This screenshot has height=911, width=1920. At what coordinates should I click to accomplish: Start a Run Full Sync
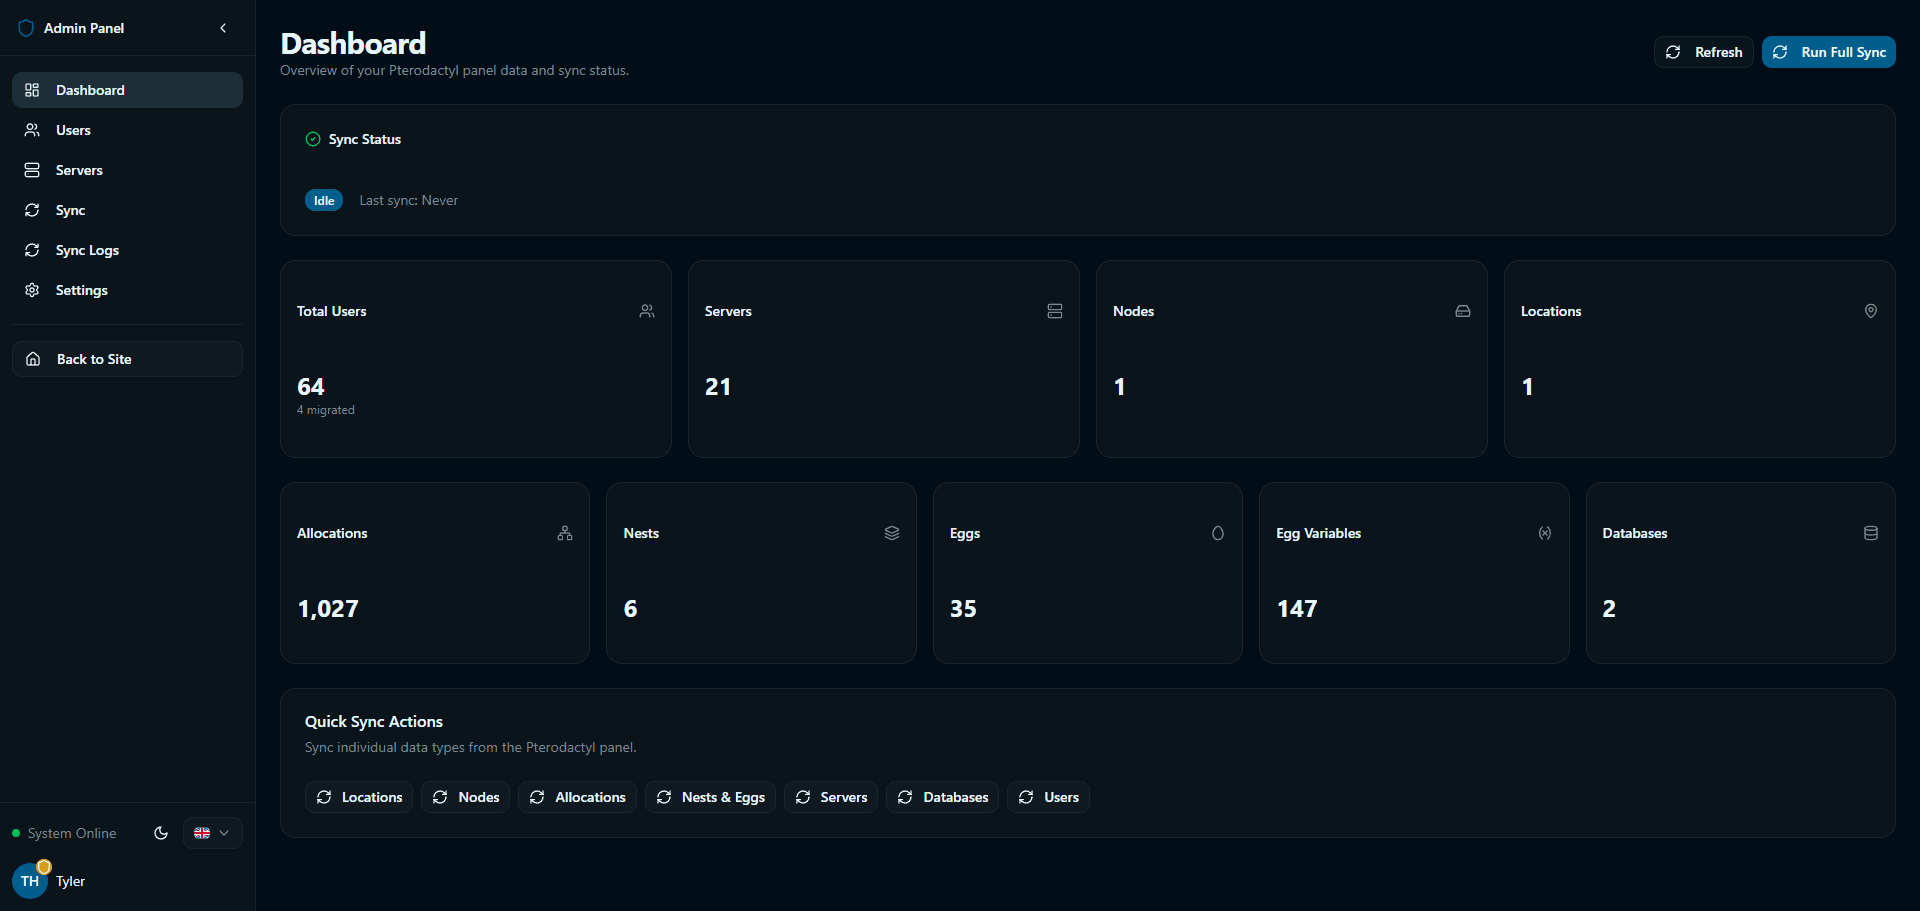tap(1828, 52)
